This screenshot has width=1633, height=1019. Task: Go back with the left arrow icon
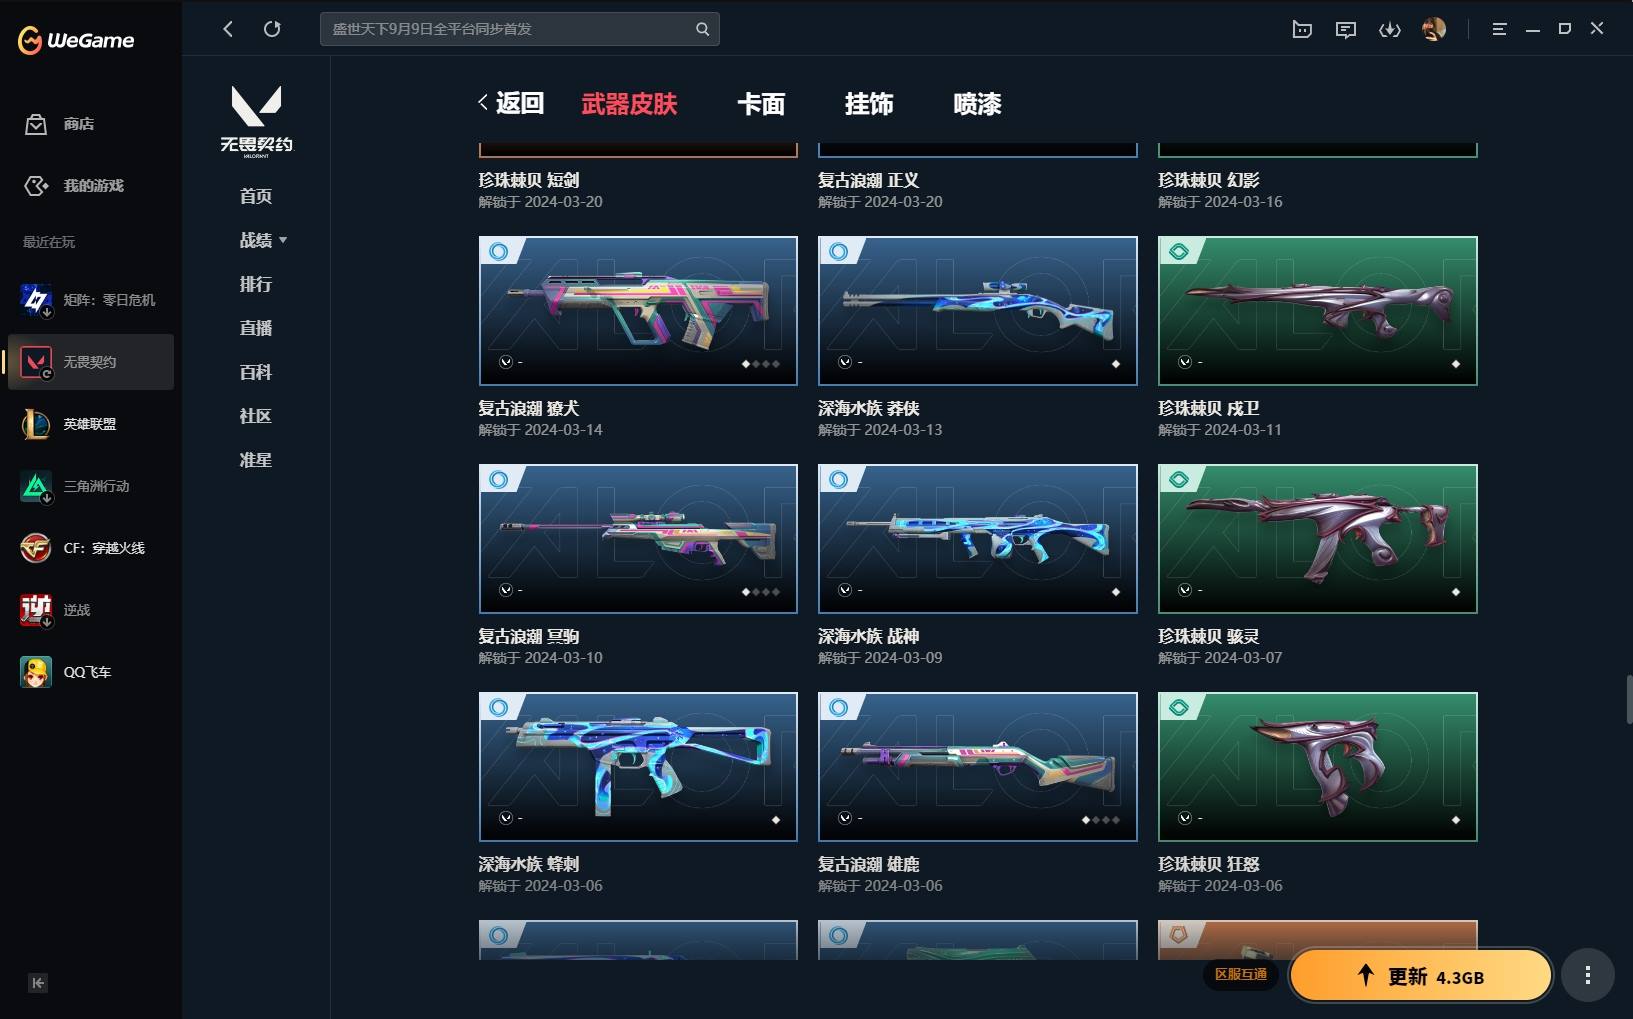click(228, 29)
